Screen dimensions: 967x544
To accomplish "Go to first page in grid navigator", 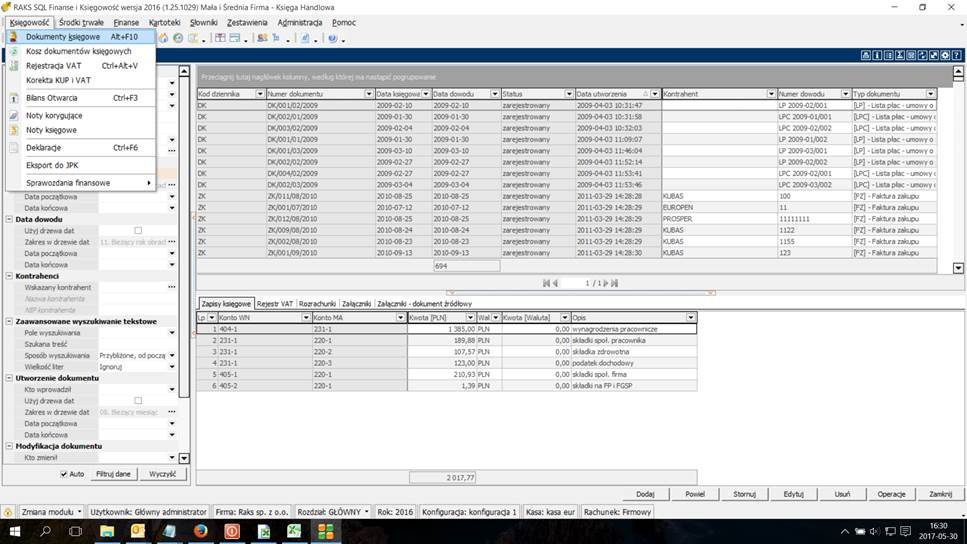I will pos(546,283).
